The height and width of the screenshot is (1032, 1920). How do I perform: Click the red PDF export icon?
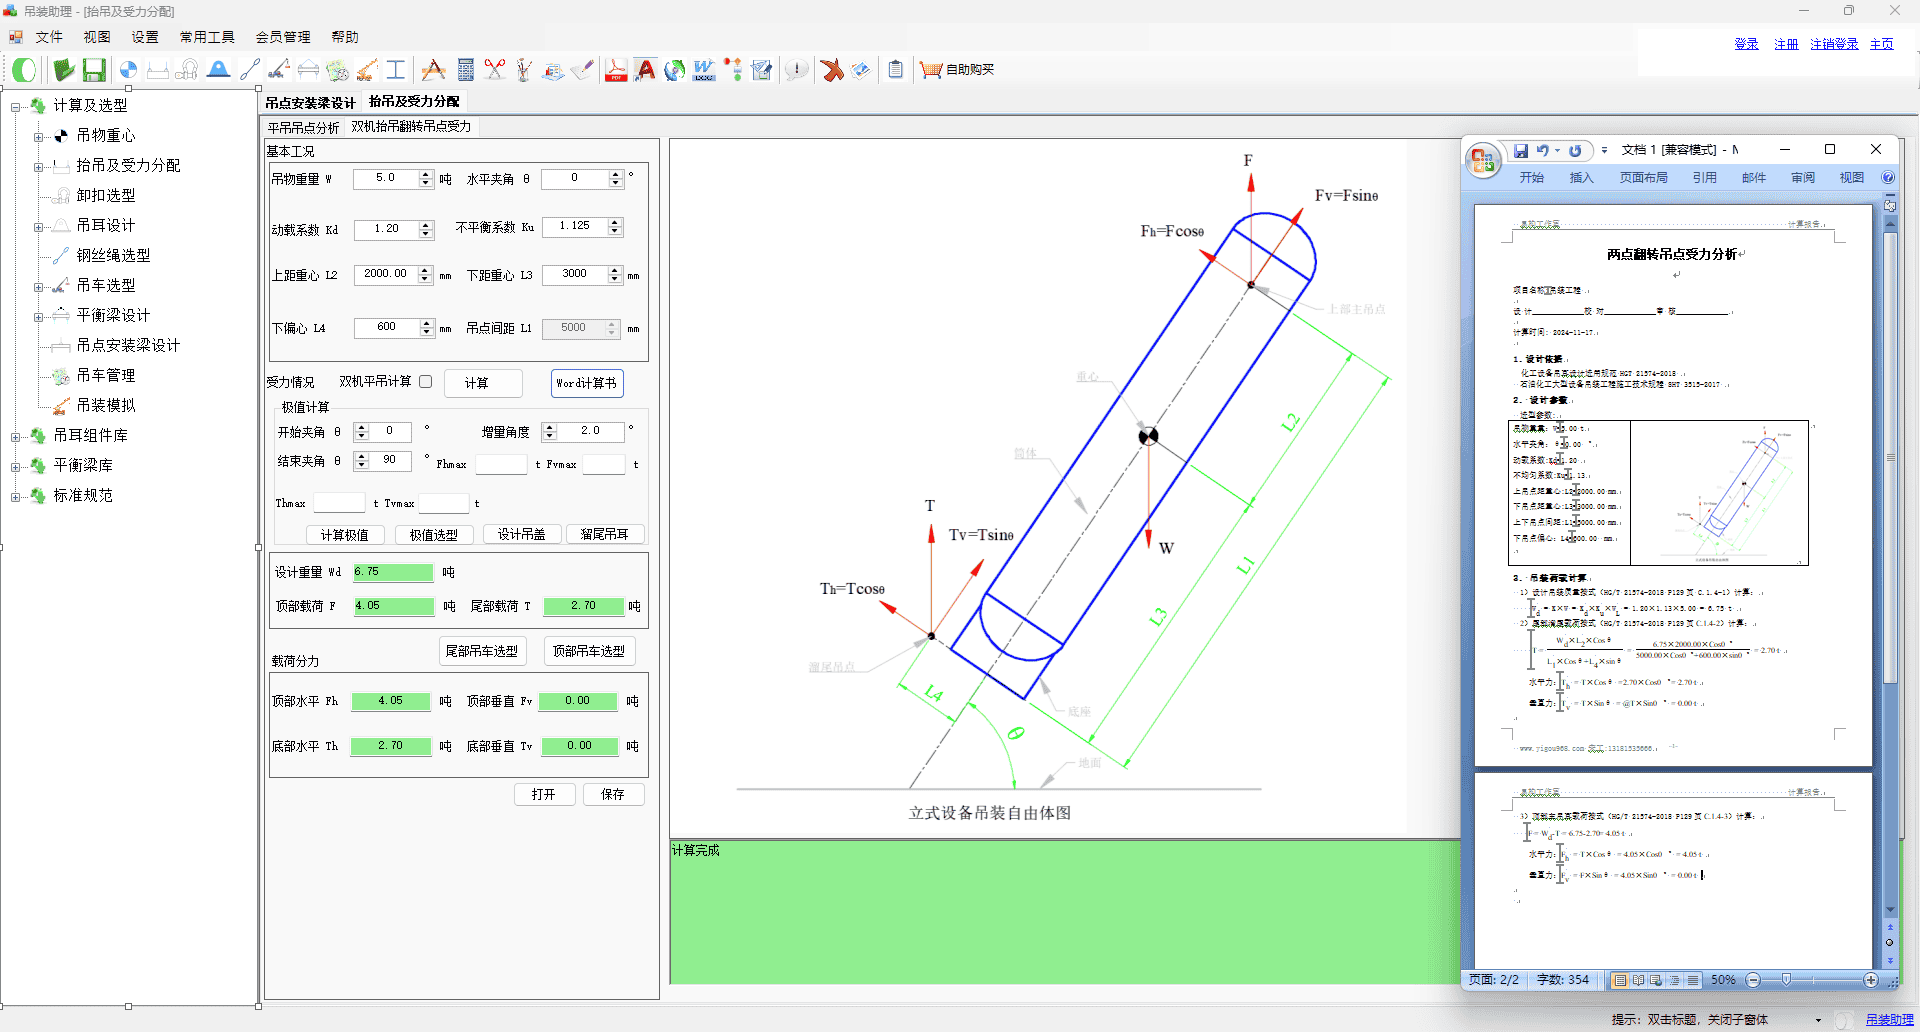point(616,70)
